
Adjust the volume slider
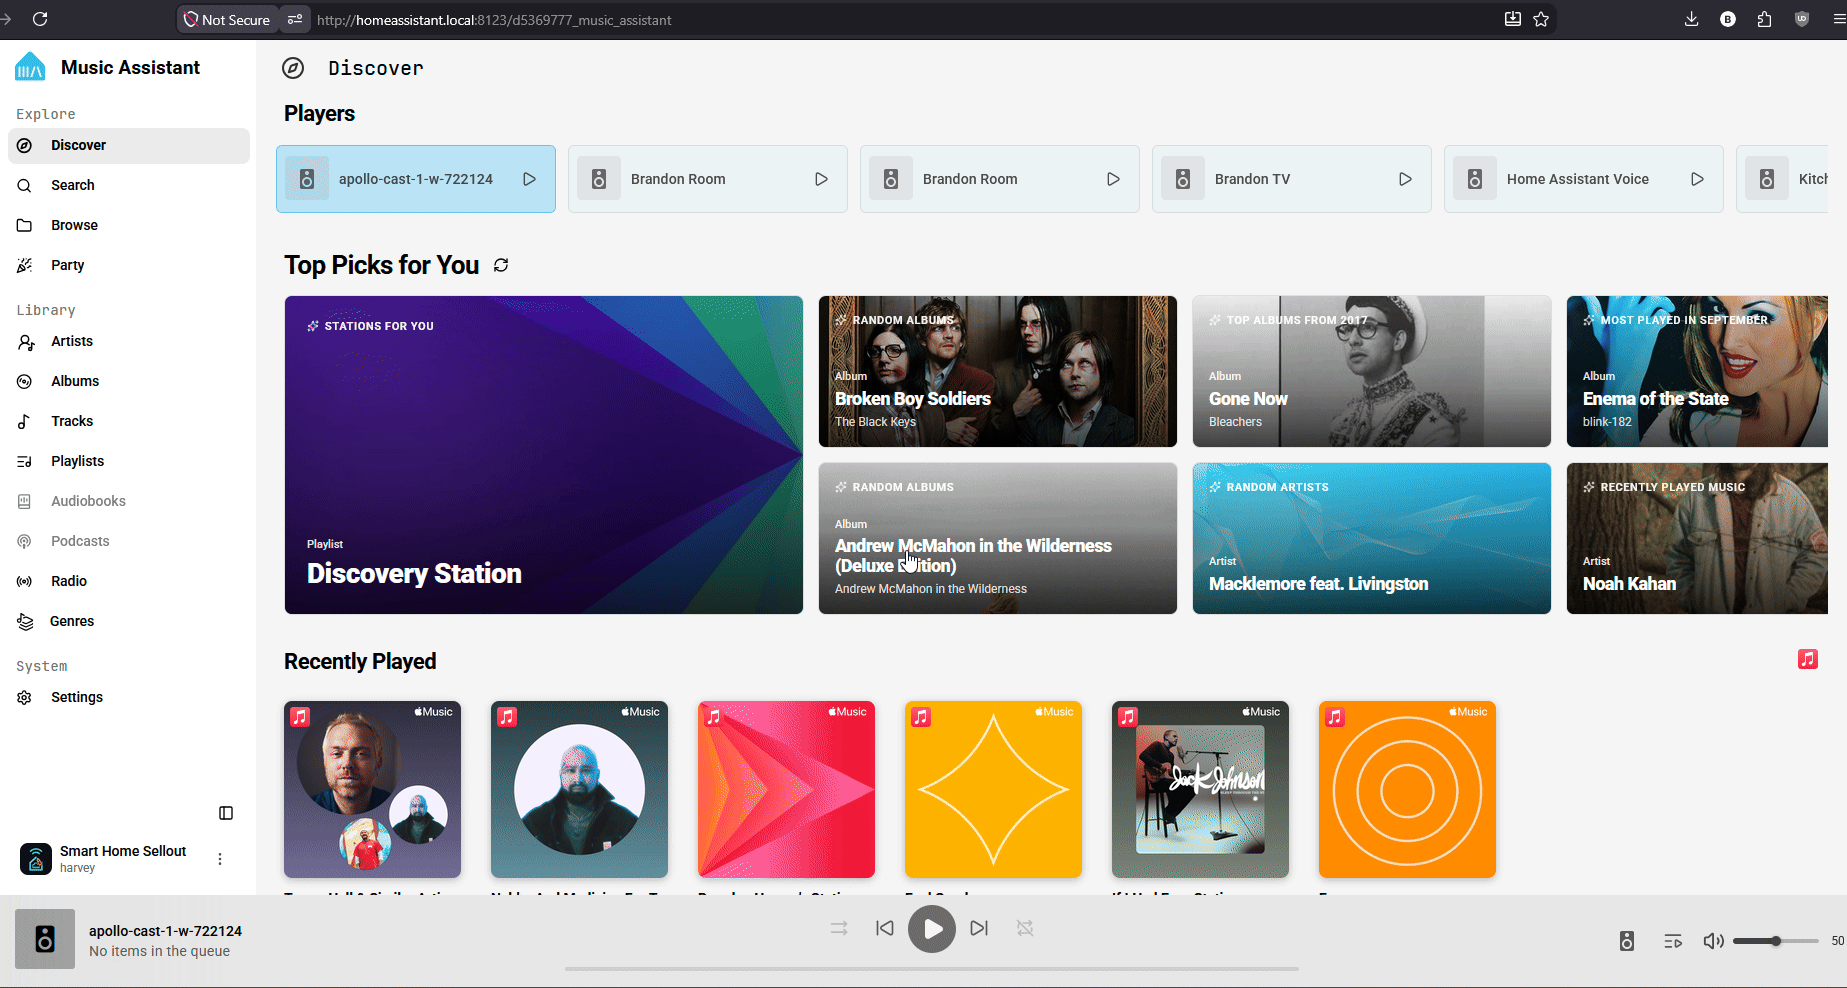pos(1776,941)
